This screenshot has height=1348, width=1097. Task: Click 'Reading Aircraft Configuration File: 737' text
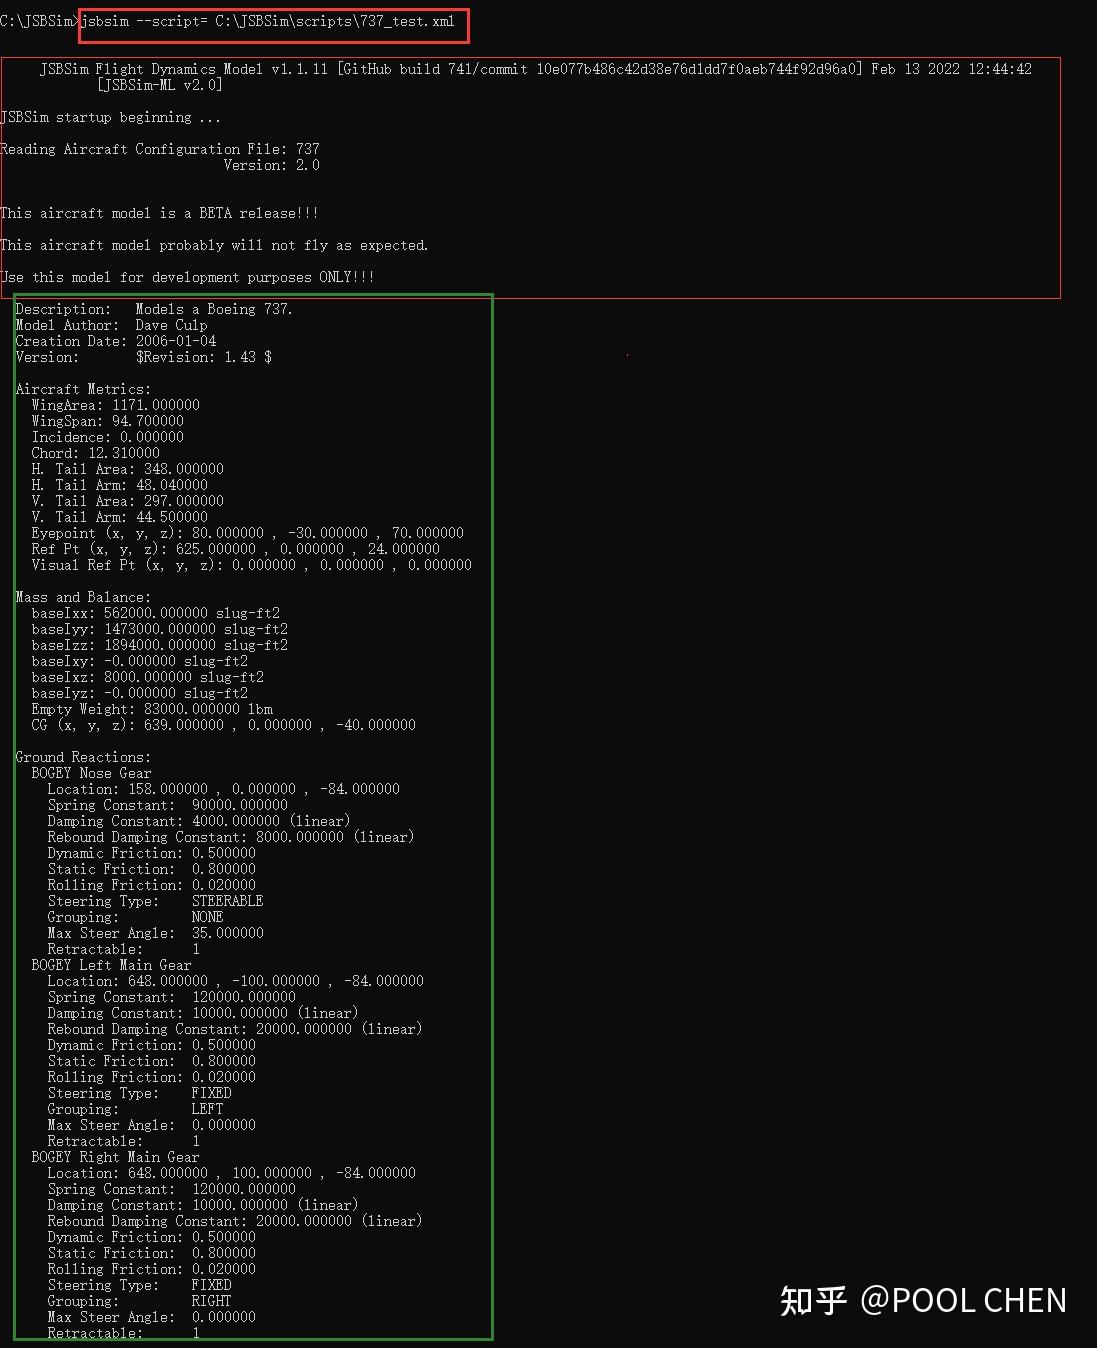[x=160, y=149]
